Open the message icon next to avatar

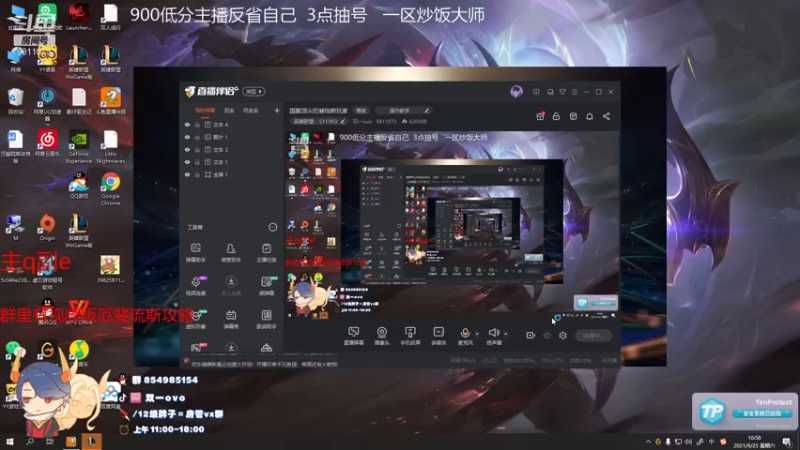(536, 92)
